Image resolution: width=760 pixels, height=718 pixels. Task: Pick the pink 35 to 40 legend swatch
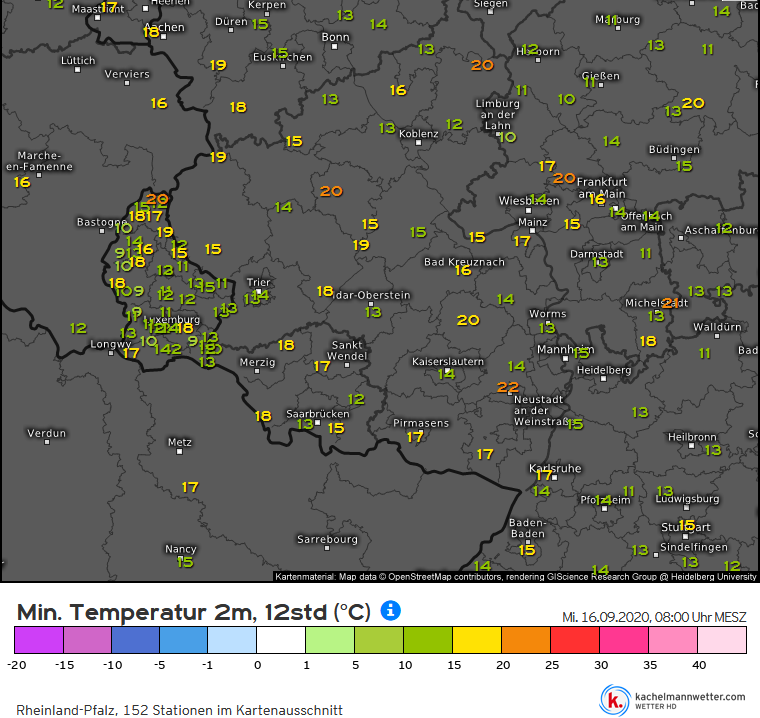(673, 640)
